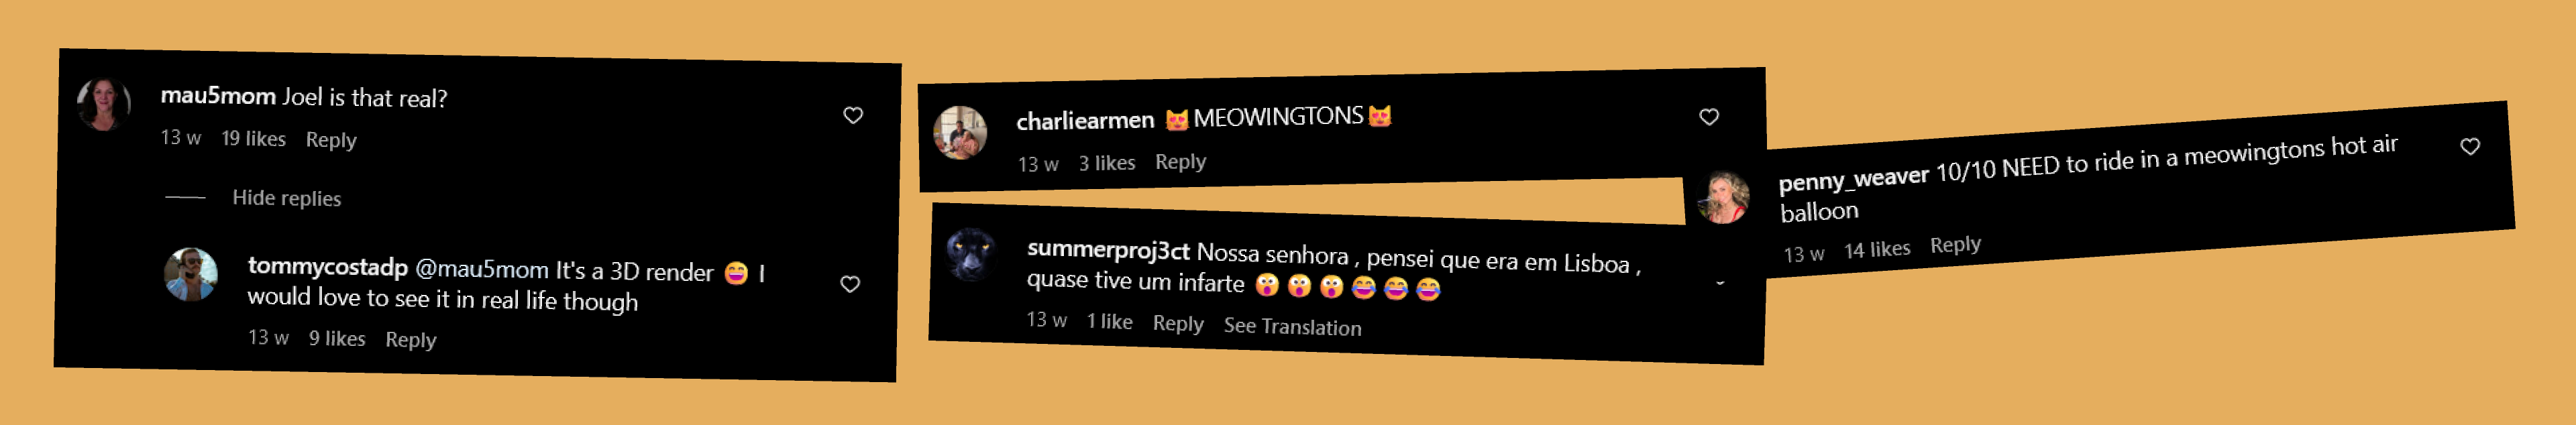
Task: Reply to tommycostadp's comment
Action: [411, 340]
